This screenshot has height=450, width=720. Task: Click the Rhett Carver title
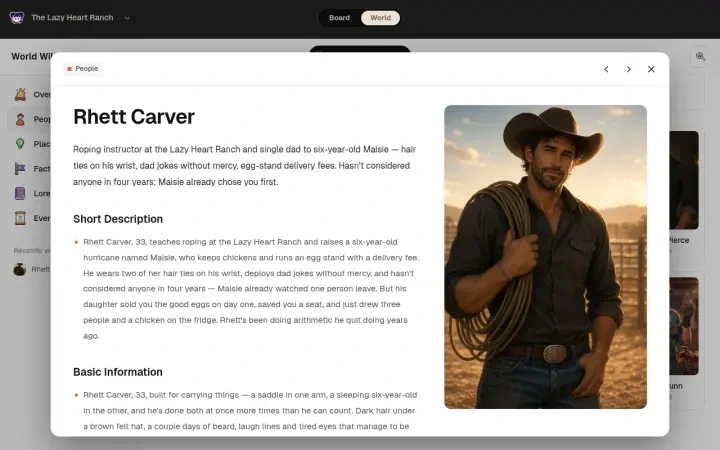134,117
